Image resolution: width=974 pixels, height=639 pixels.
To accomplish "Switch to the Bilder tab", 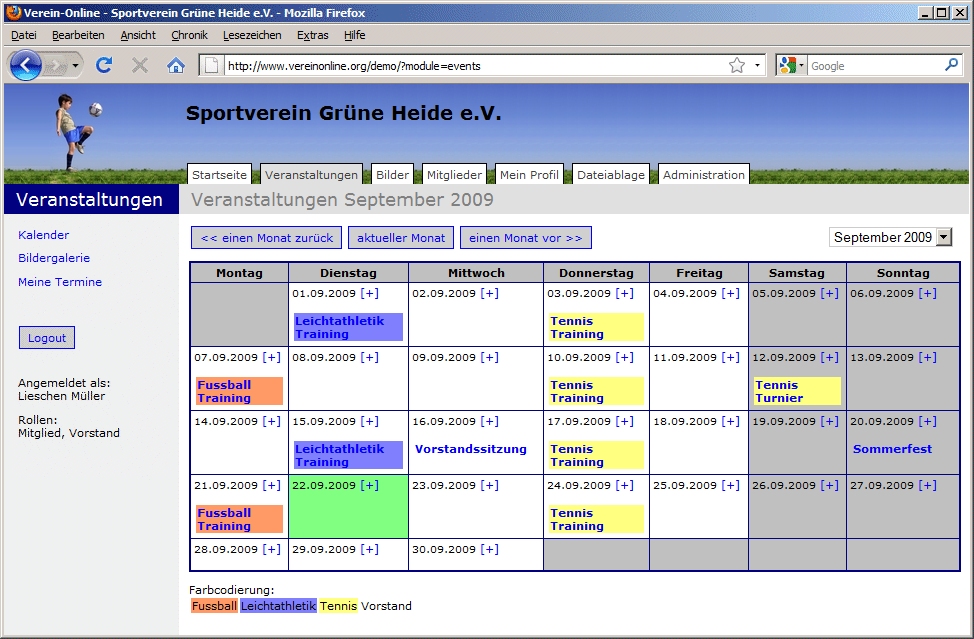I will click(x=391, y=173).
